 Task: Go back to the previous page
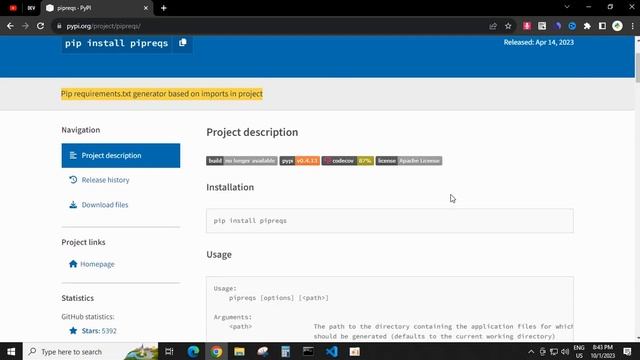point(10,26)
